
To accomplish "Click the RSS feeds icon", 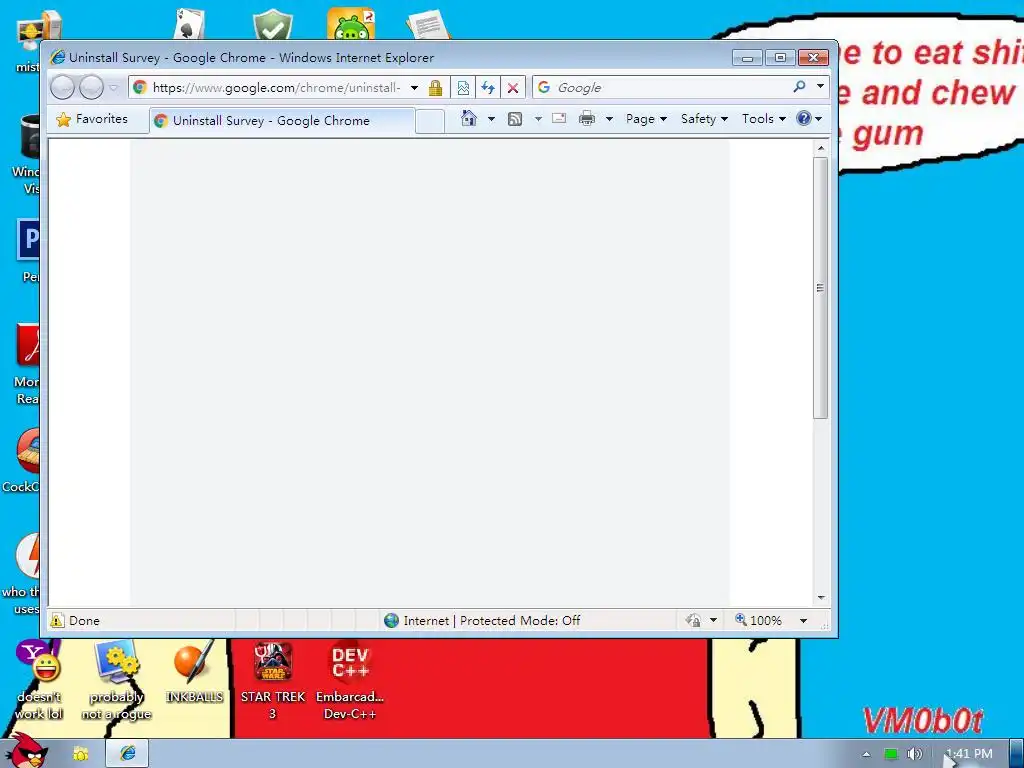I will 515,119.
